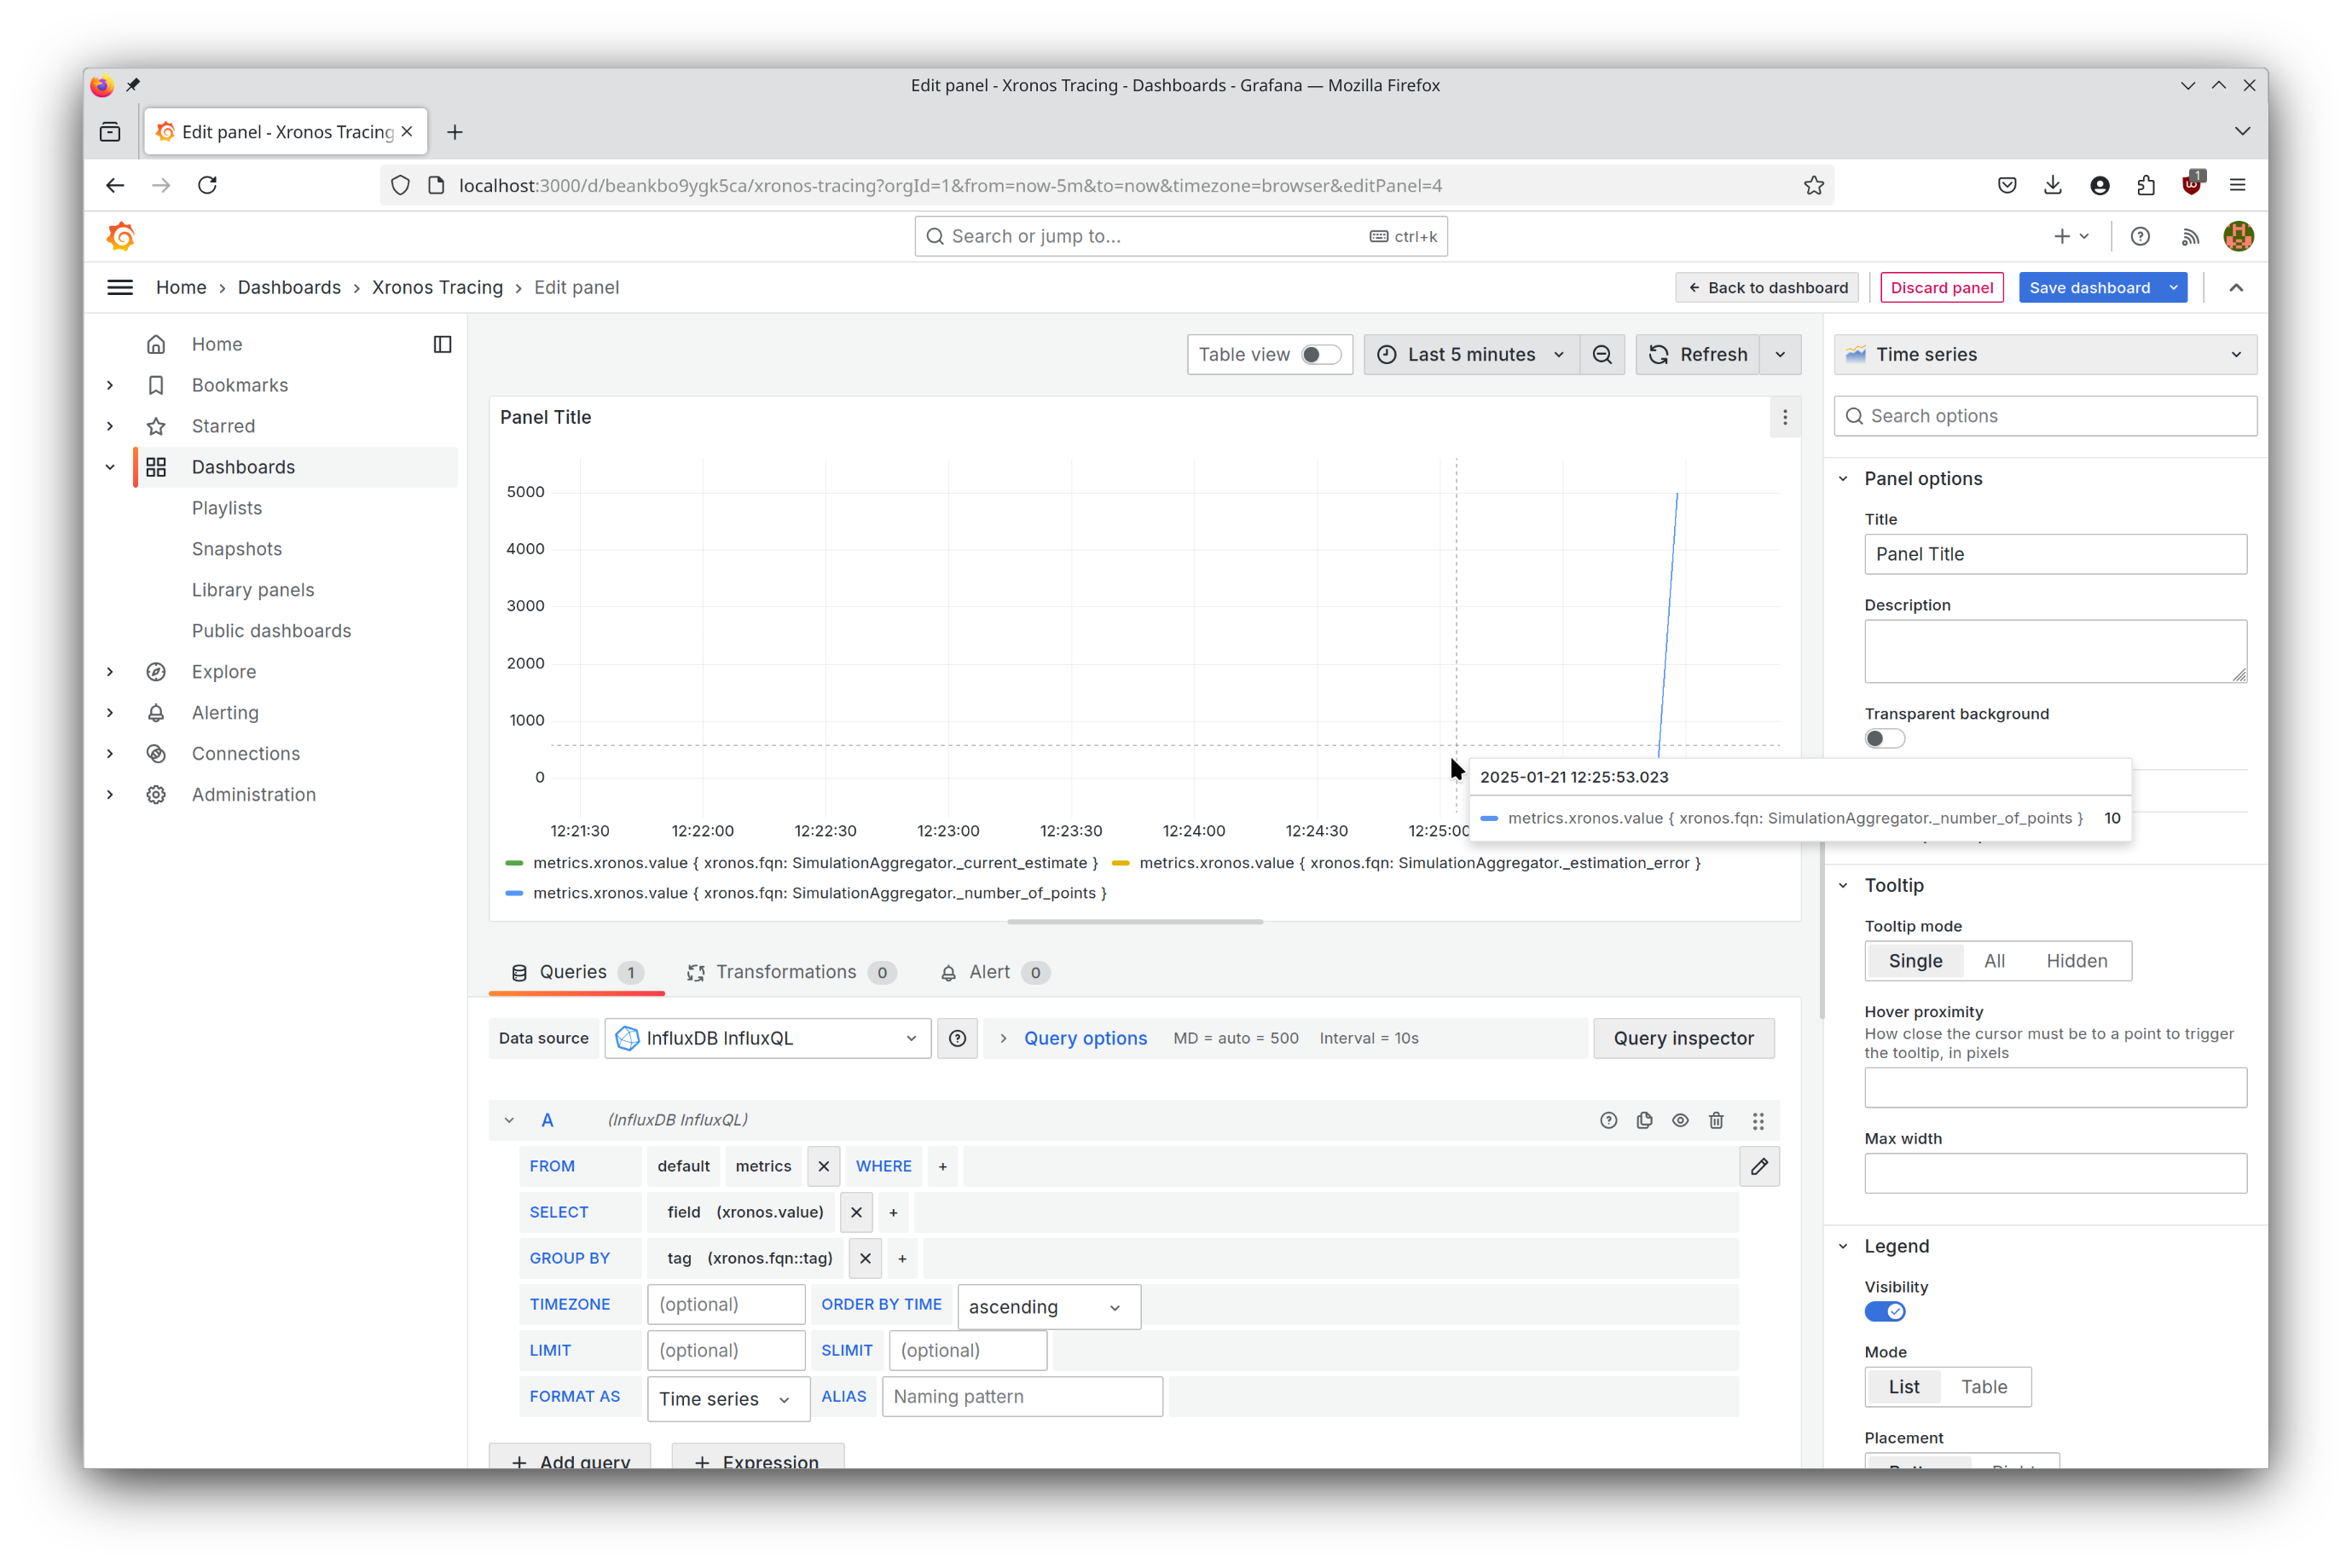Open the panel menu via kebab icon
This screenshot has width=2352, height=1568.
tap(1786, 417)
